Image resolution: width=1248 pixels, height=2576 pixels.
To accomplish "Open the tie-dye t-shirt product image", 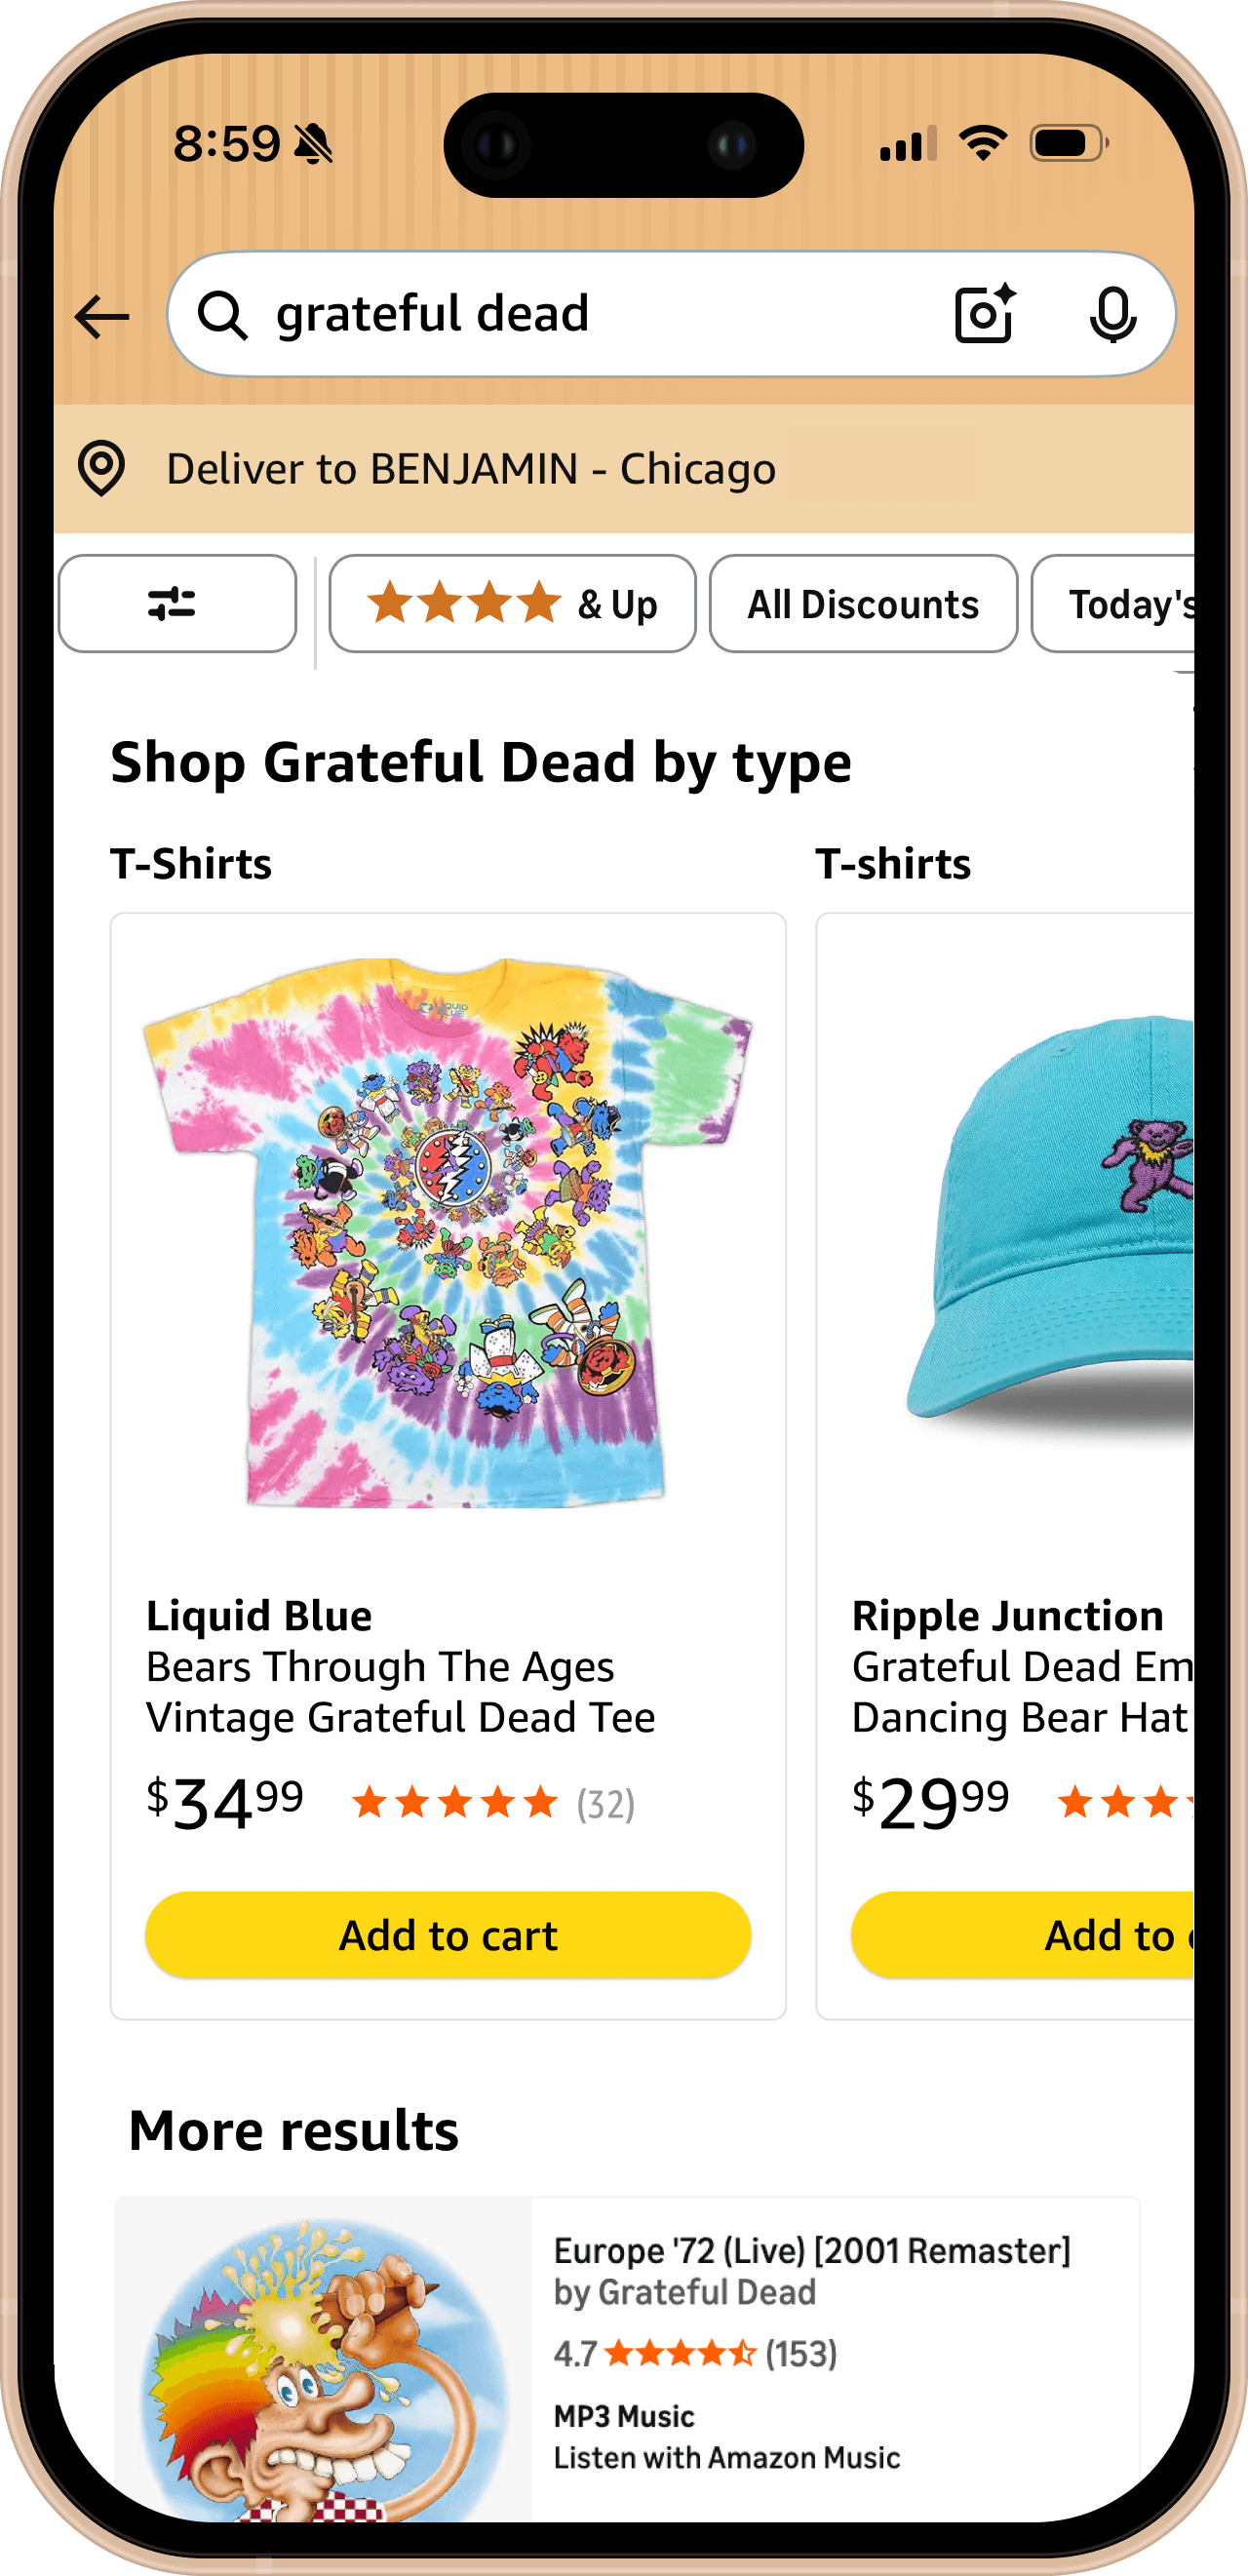I will point(448,1232).
